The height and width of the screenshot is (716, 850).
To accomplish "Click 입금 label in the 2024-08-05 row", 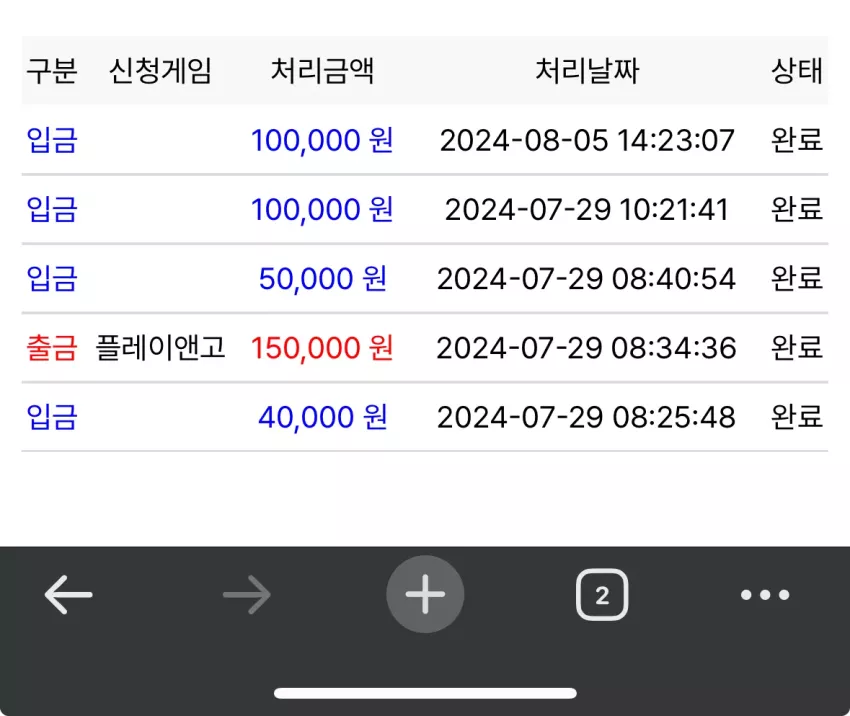I will [x=52, y=140].
